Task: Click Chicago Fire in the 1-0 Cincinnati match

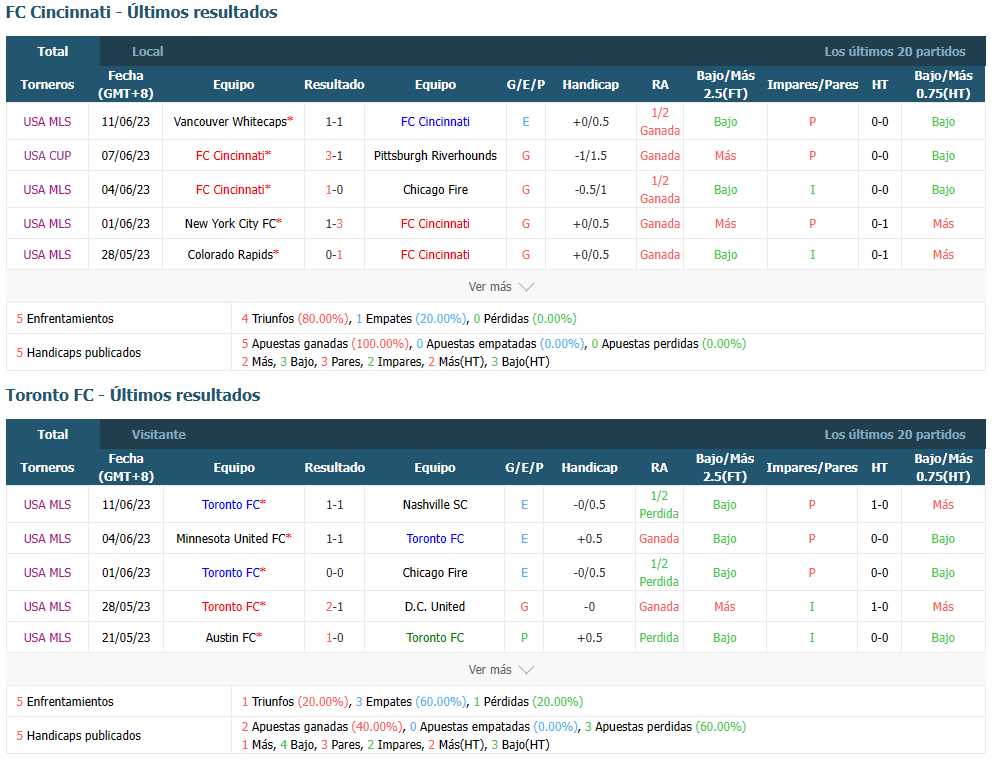Action: click(435, 190)
